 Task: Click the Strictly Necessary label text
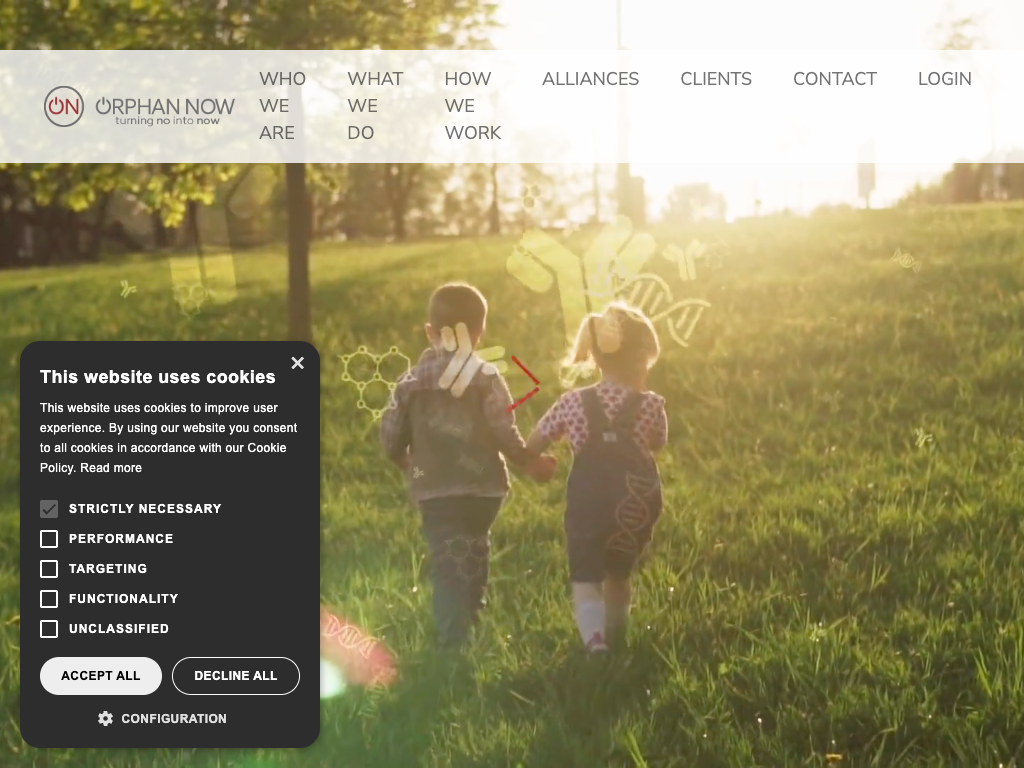(145, 509)
